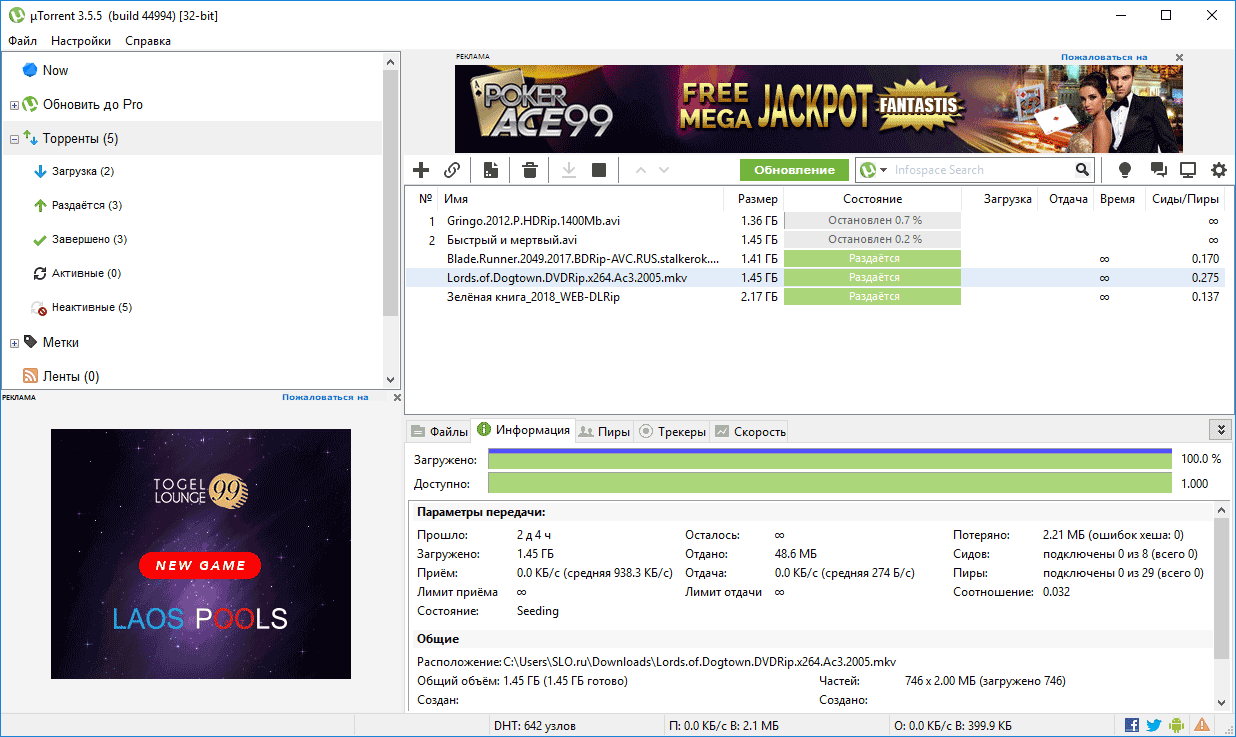1236x737 pixels.
Task: Create new torrent file icon
Action: pyautogui.click(x=491, y=170)
